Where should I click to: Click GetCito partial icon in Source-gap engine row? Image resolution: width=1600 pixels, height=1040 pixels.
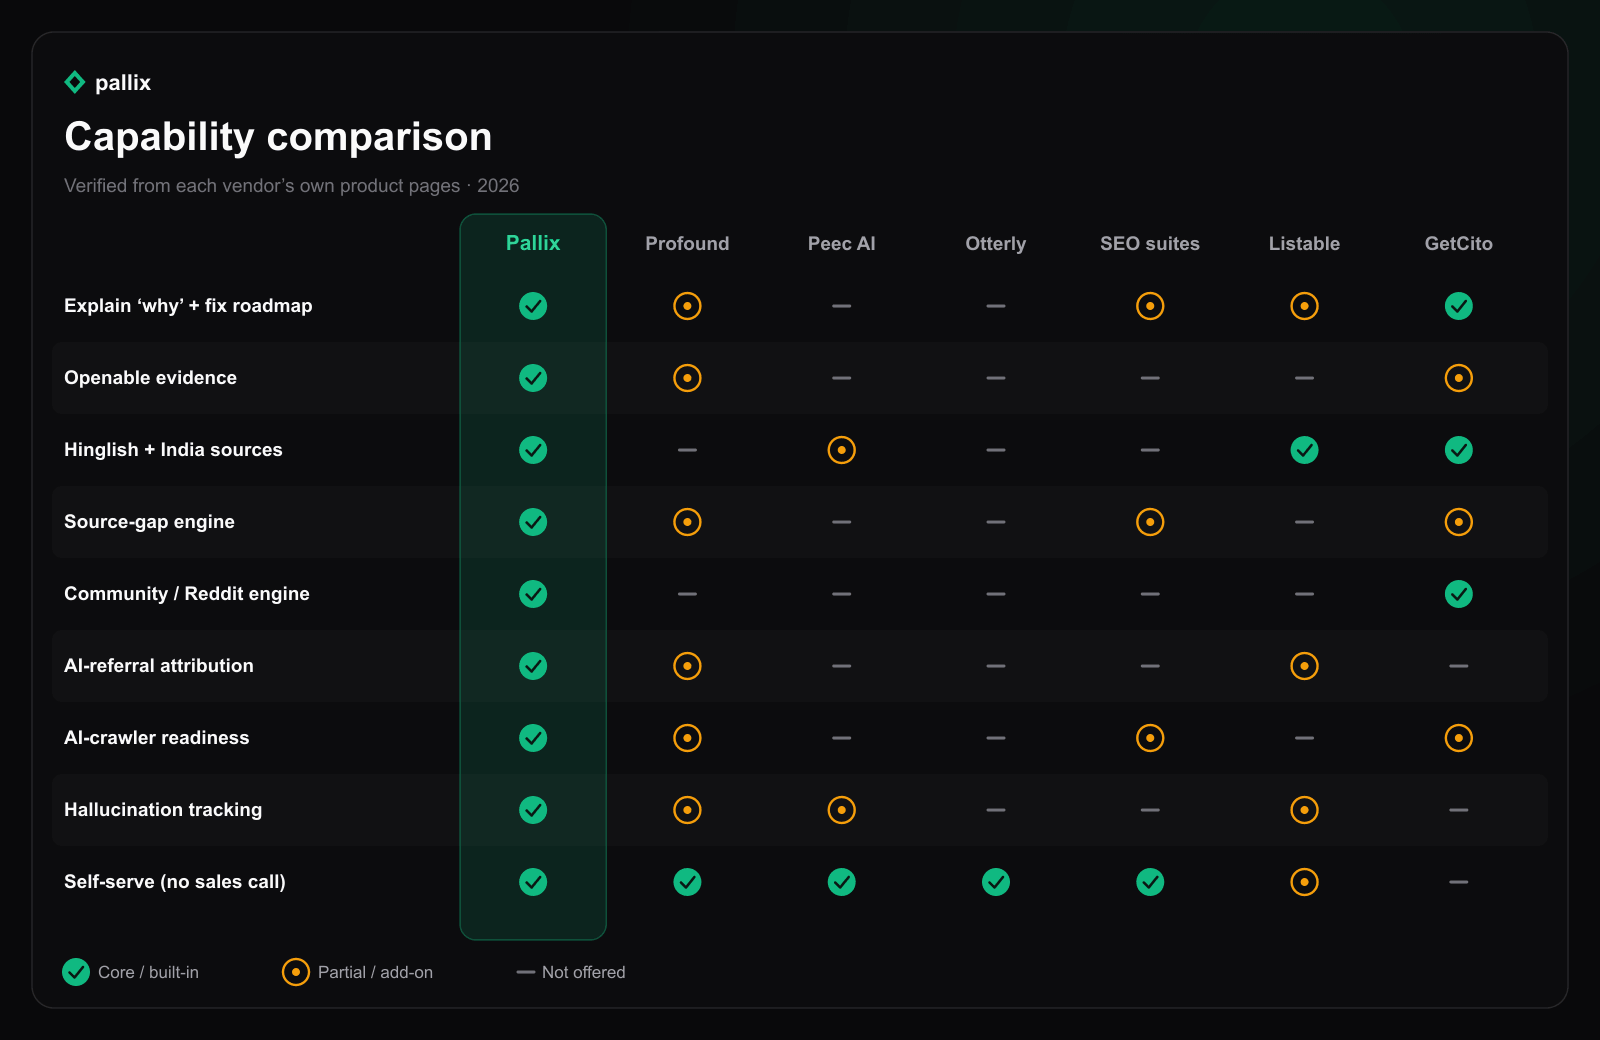tap(1459, 522)
